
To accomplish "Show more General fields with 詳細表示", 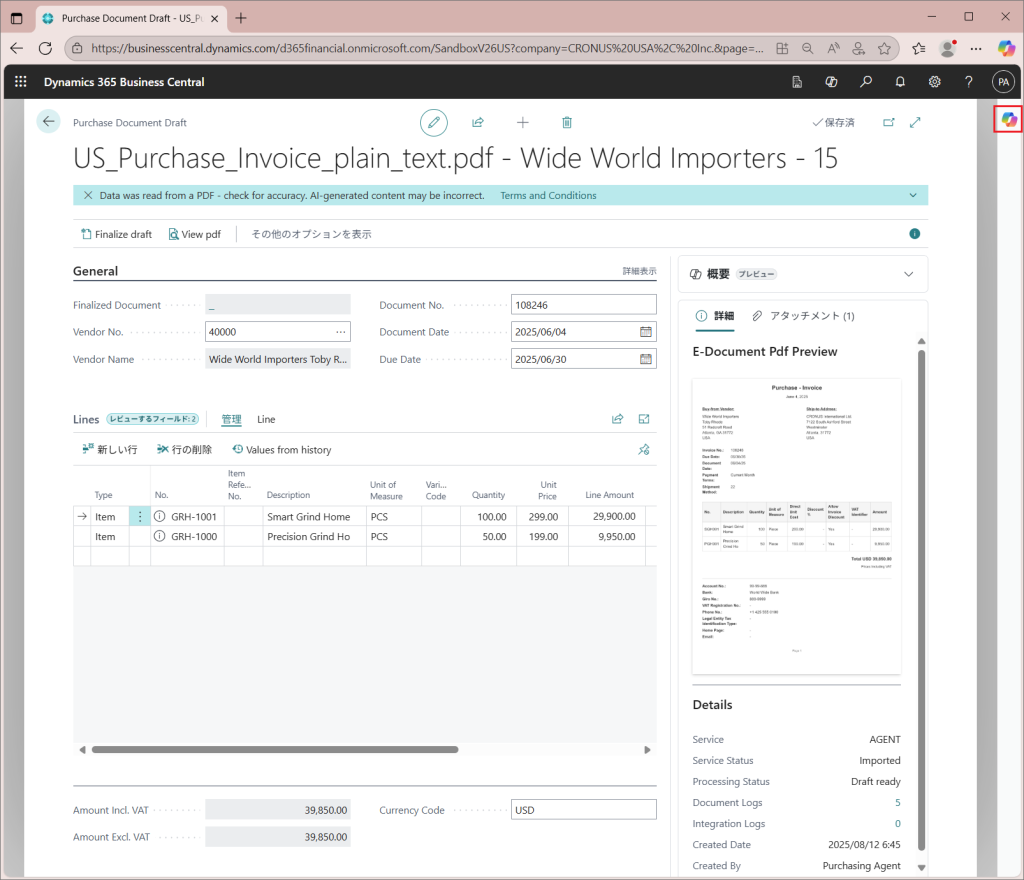I will [x=639, y=271].
